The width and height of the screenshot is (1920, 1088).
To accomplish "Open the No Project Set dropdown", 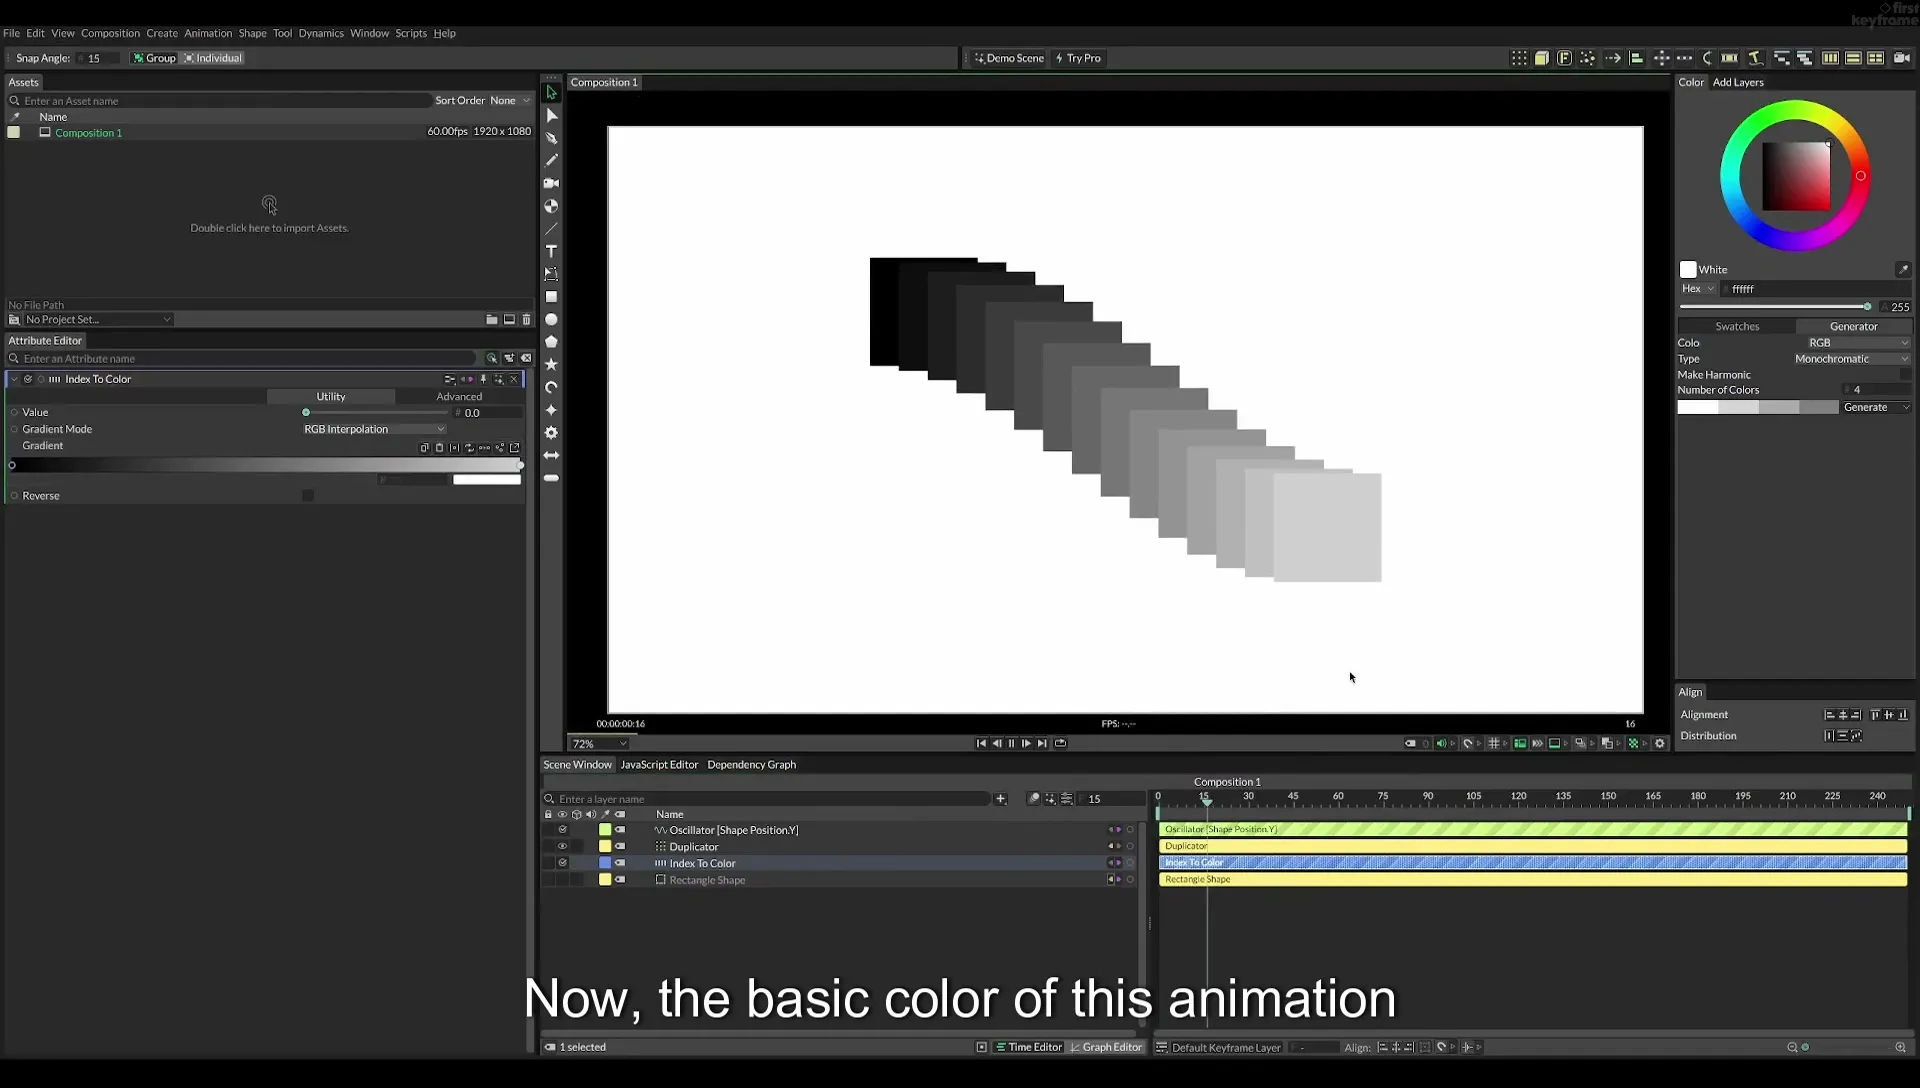I will (x=98, y=320).
